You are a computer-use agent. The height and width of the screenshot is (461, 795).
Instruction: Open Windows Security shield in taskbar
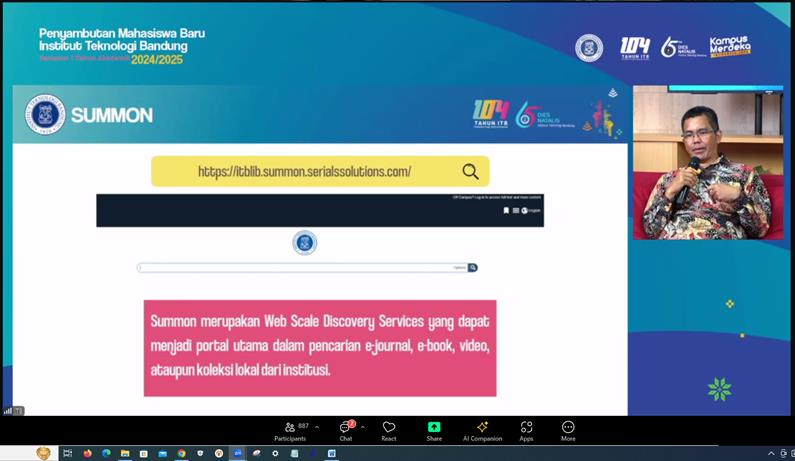tap(200, 453)
